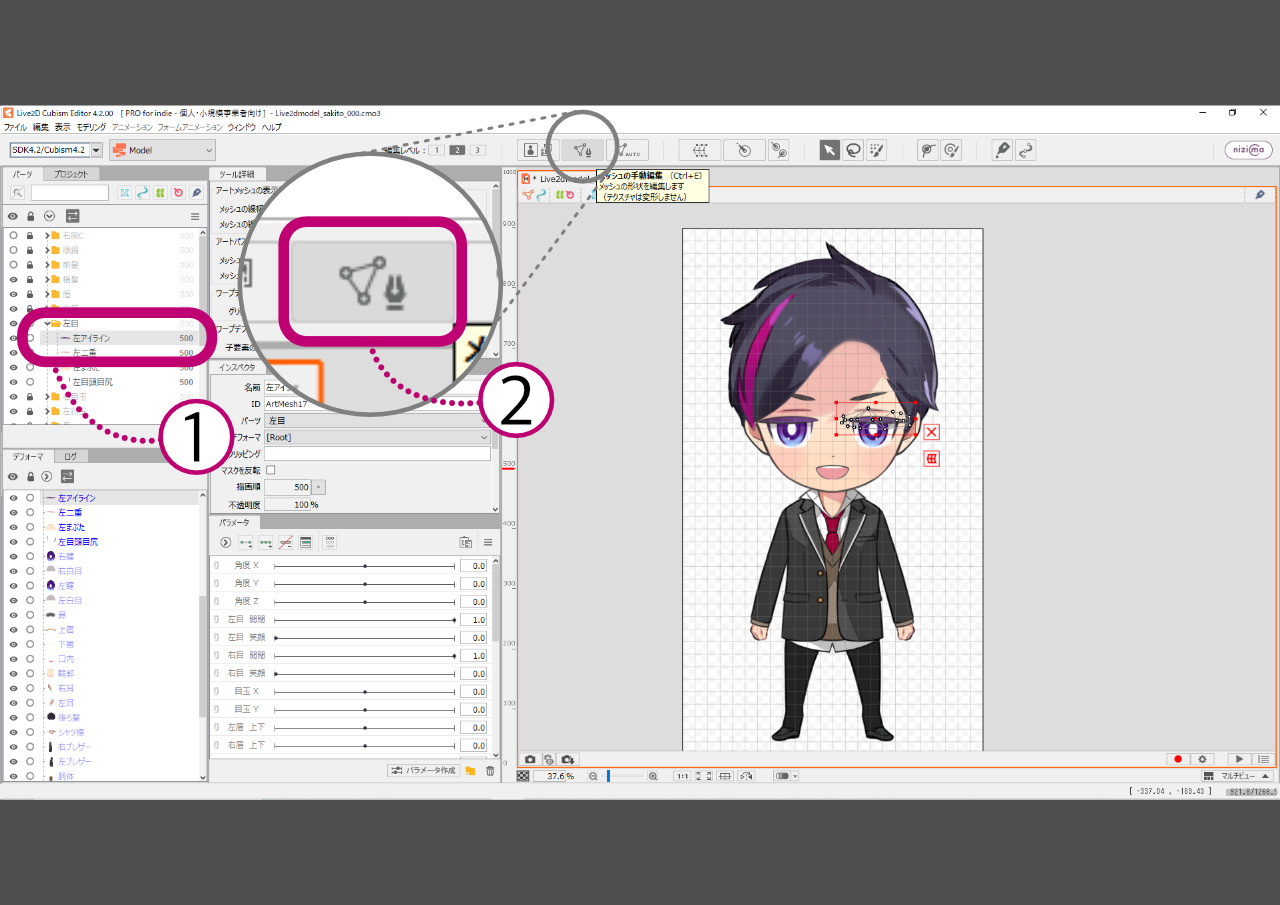Viewport: 1280px width, 905px height.
Task: Open the モデリング menu
Action: pyautogui.click(x=91, y=128)
